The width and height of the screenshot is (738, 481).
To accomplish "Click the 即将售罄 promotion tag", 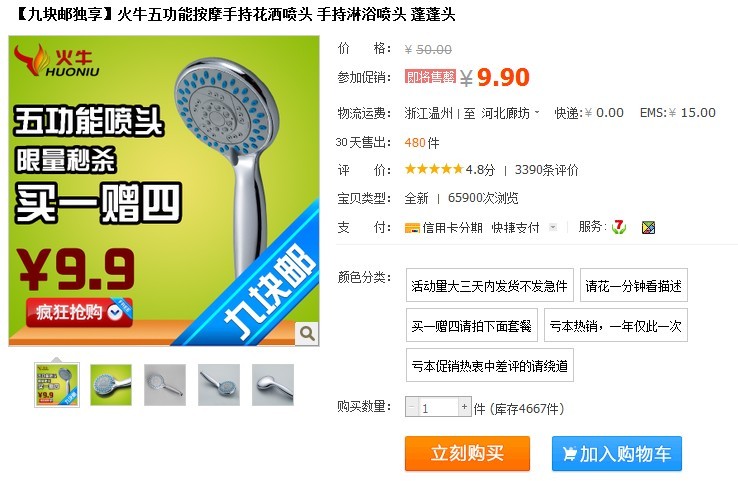I will point(430,77).
